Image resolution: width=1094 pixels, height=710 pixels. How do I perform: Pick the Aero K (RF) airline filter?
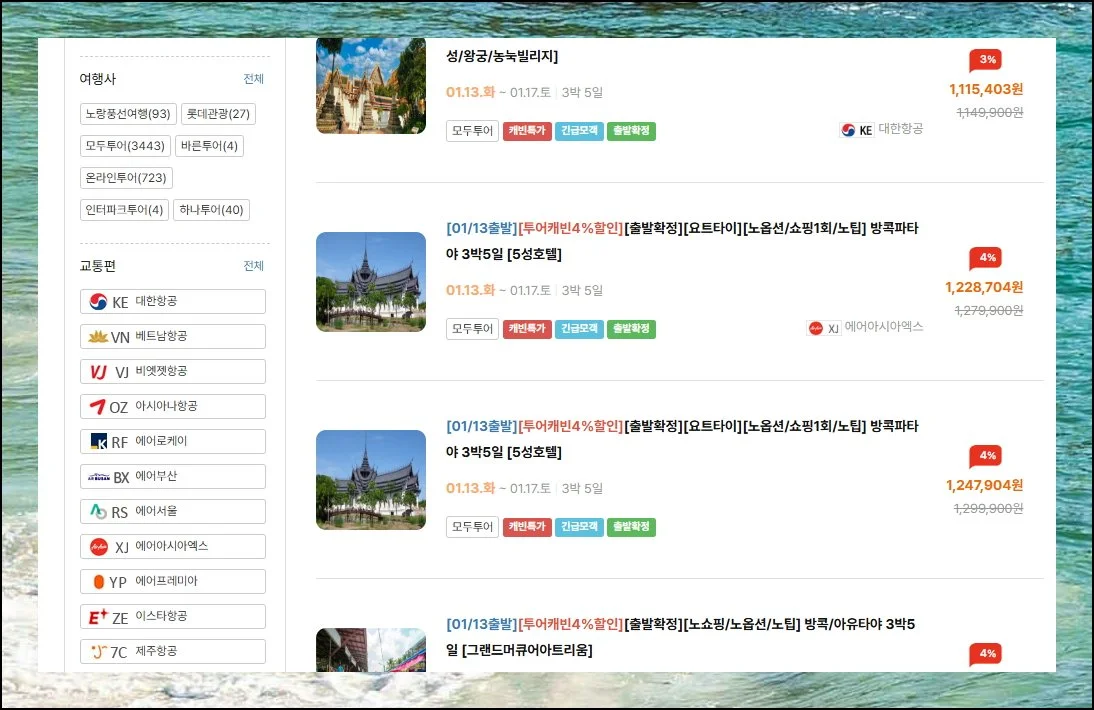tap(172, 442)
